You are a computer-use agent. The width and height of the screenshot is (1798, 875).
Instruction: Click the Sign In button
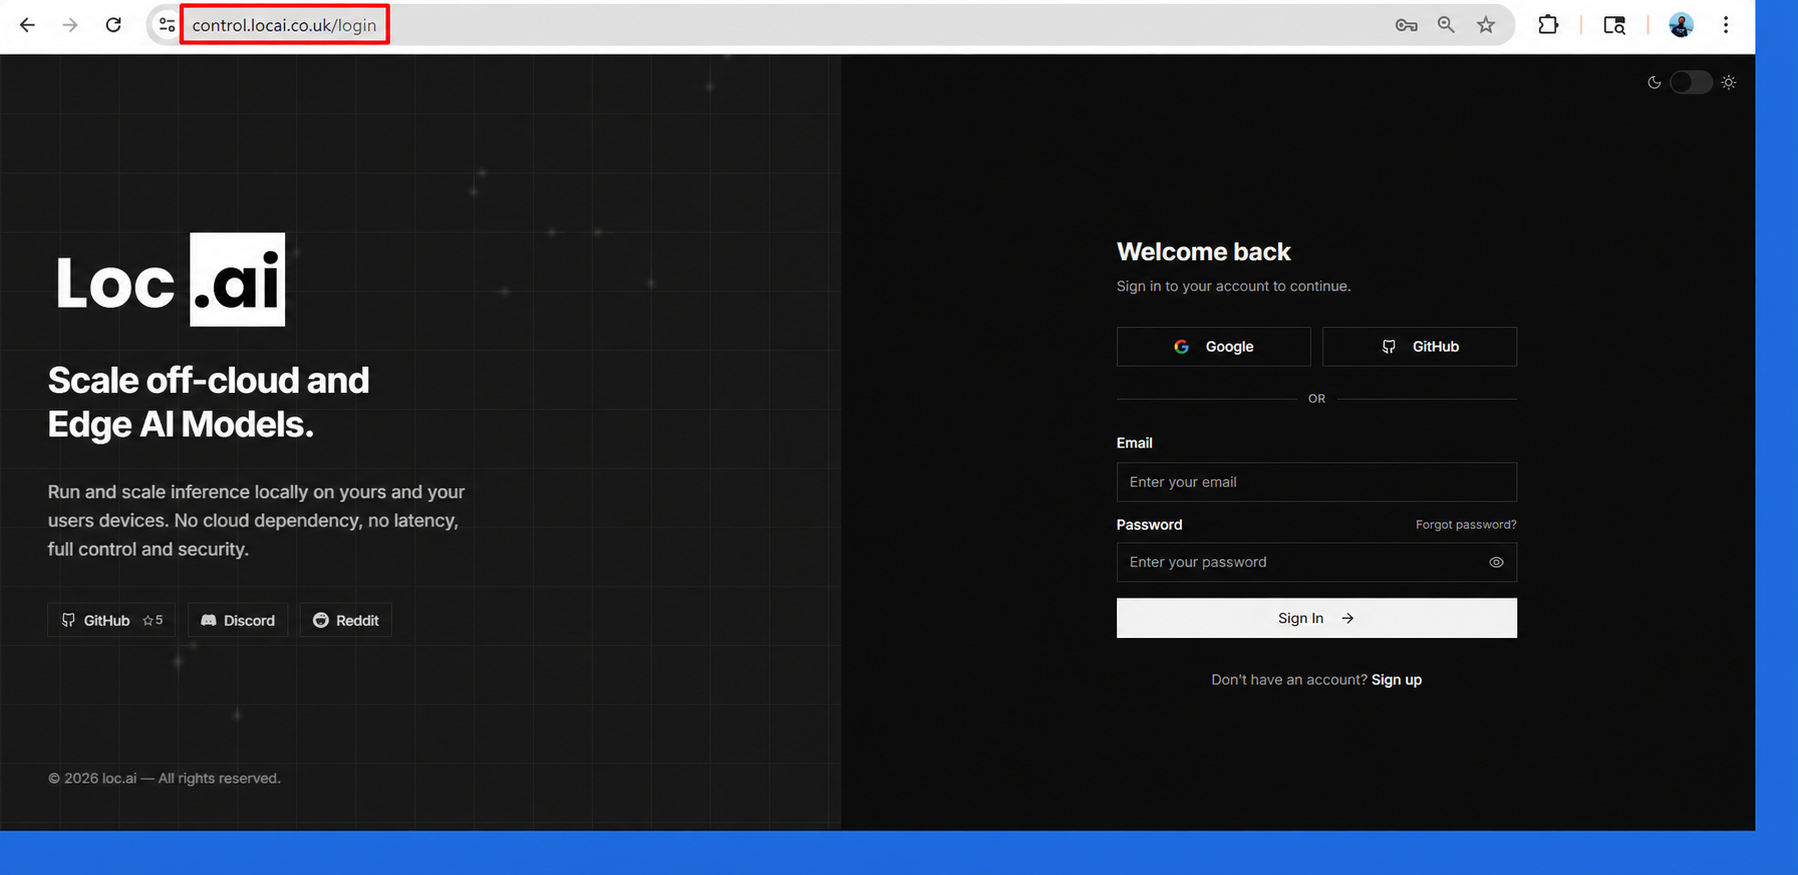pyautogui.click(x=1316, y=618)
